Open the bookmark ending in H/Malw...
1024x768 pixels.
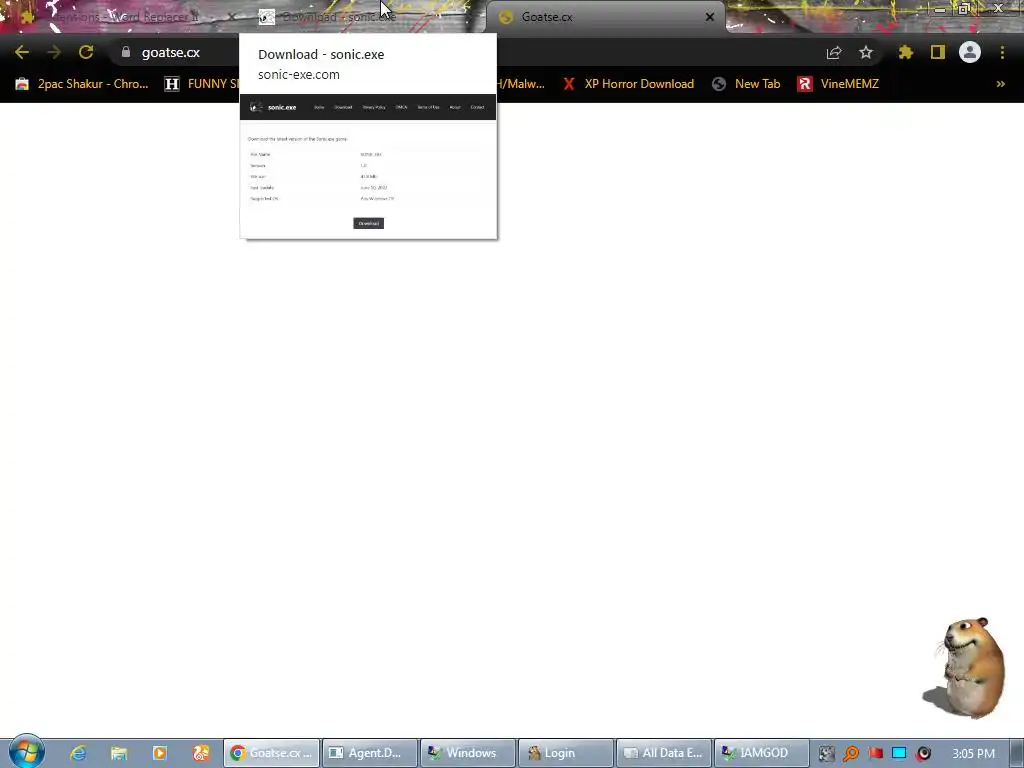click(521, 84)
